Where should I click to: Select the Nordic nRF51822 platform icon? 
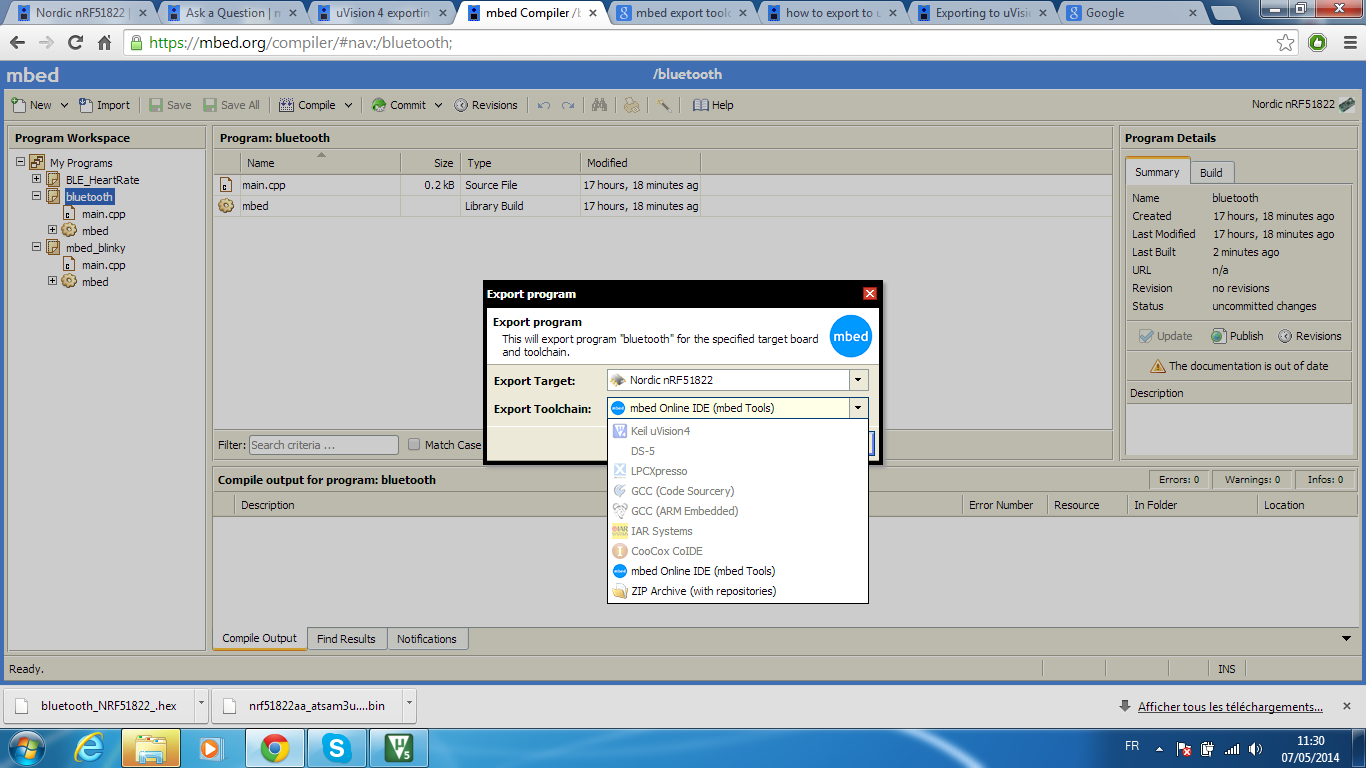1346,104
